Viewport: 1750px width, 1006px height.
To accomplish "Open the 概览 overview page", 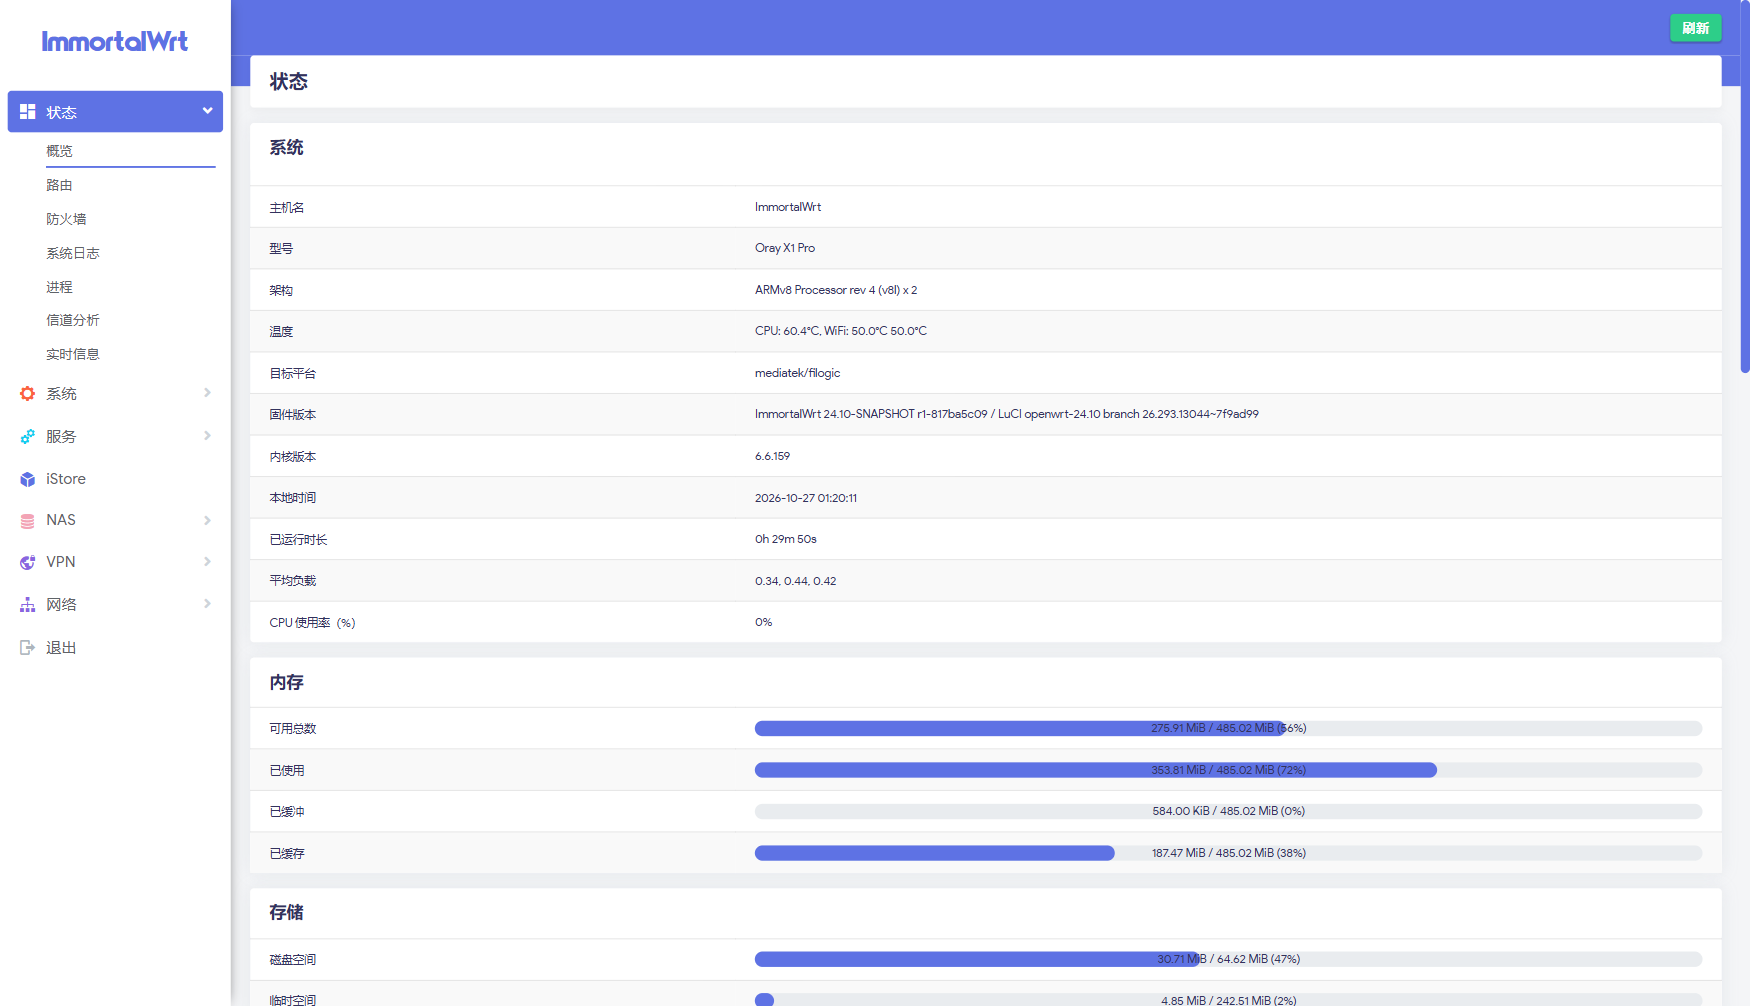I will [59, 151].
